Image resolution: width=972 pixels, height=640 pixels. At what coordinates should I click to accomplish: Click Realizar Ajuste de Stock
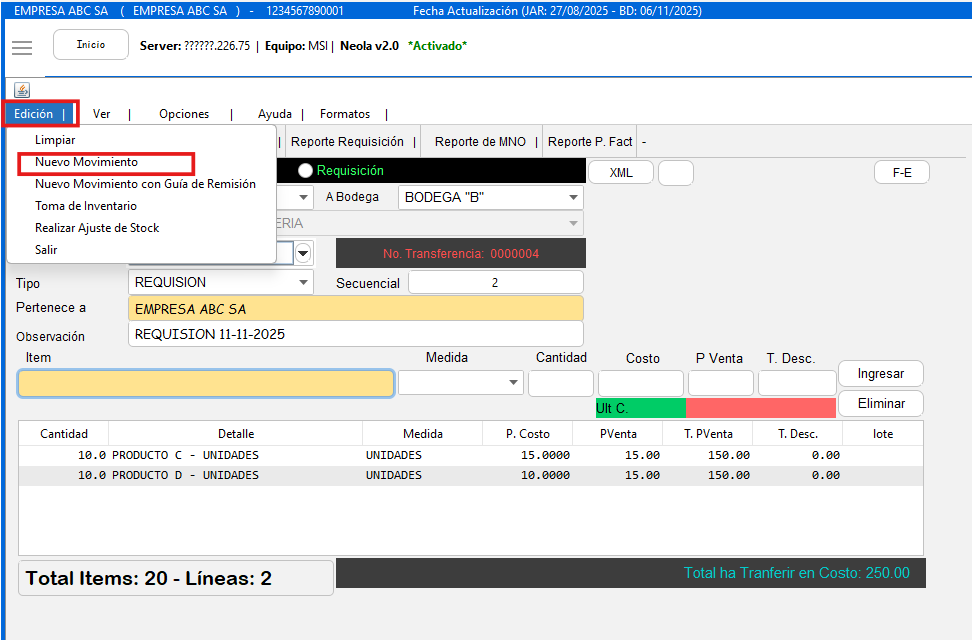pyautogui.click(x=97, y=228)
